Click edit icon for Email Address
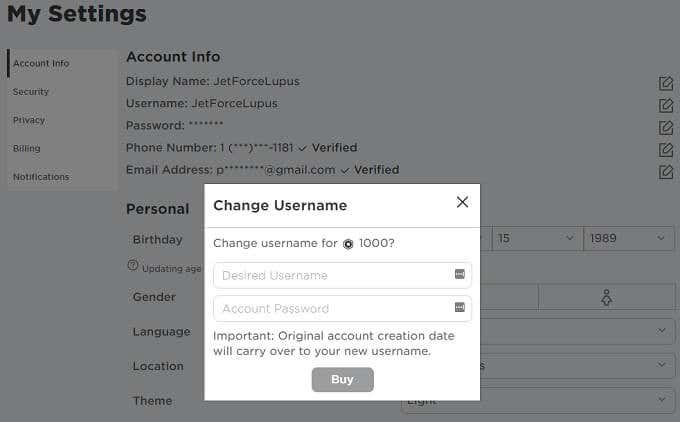The height and width of the screenshot is (422, 680). (x=665, y=171)
